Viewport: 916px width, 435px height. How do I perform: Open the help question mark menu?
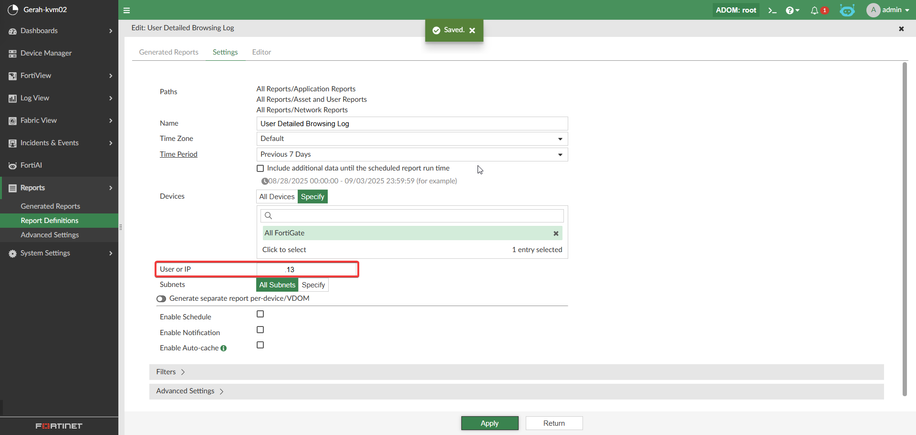tap(793, 11)
